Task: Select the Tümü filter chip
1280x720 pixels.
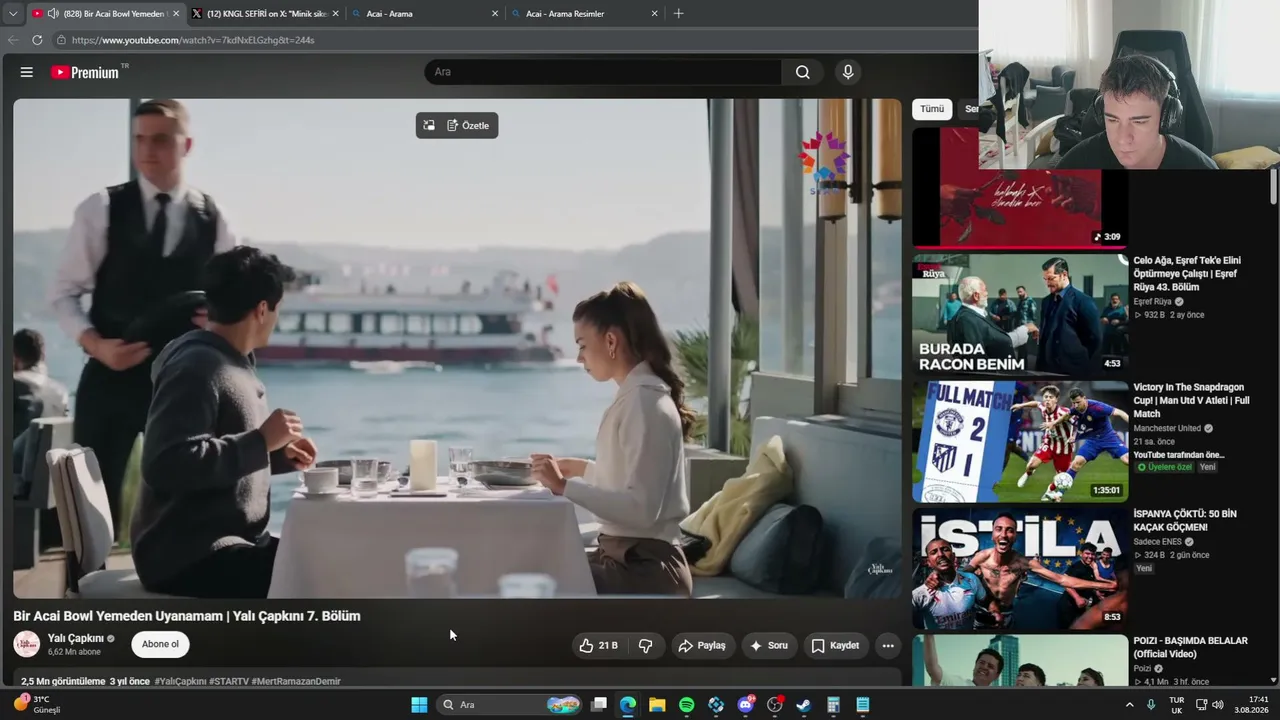Action: pyautogui.click(x=932, y=109)
